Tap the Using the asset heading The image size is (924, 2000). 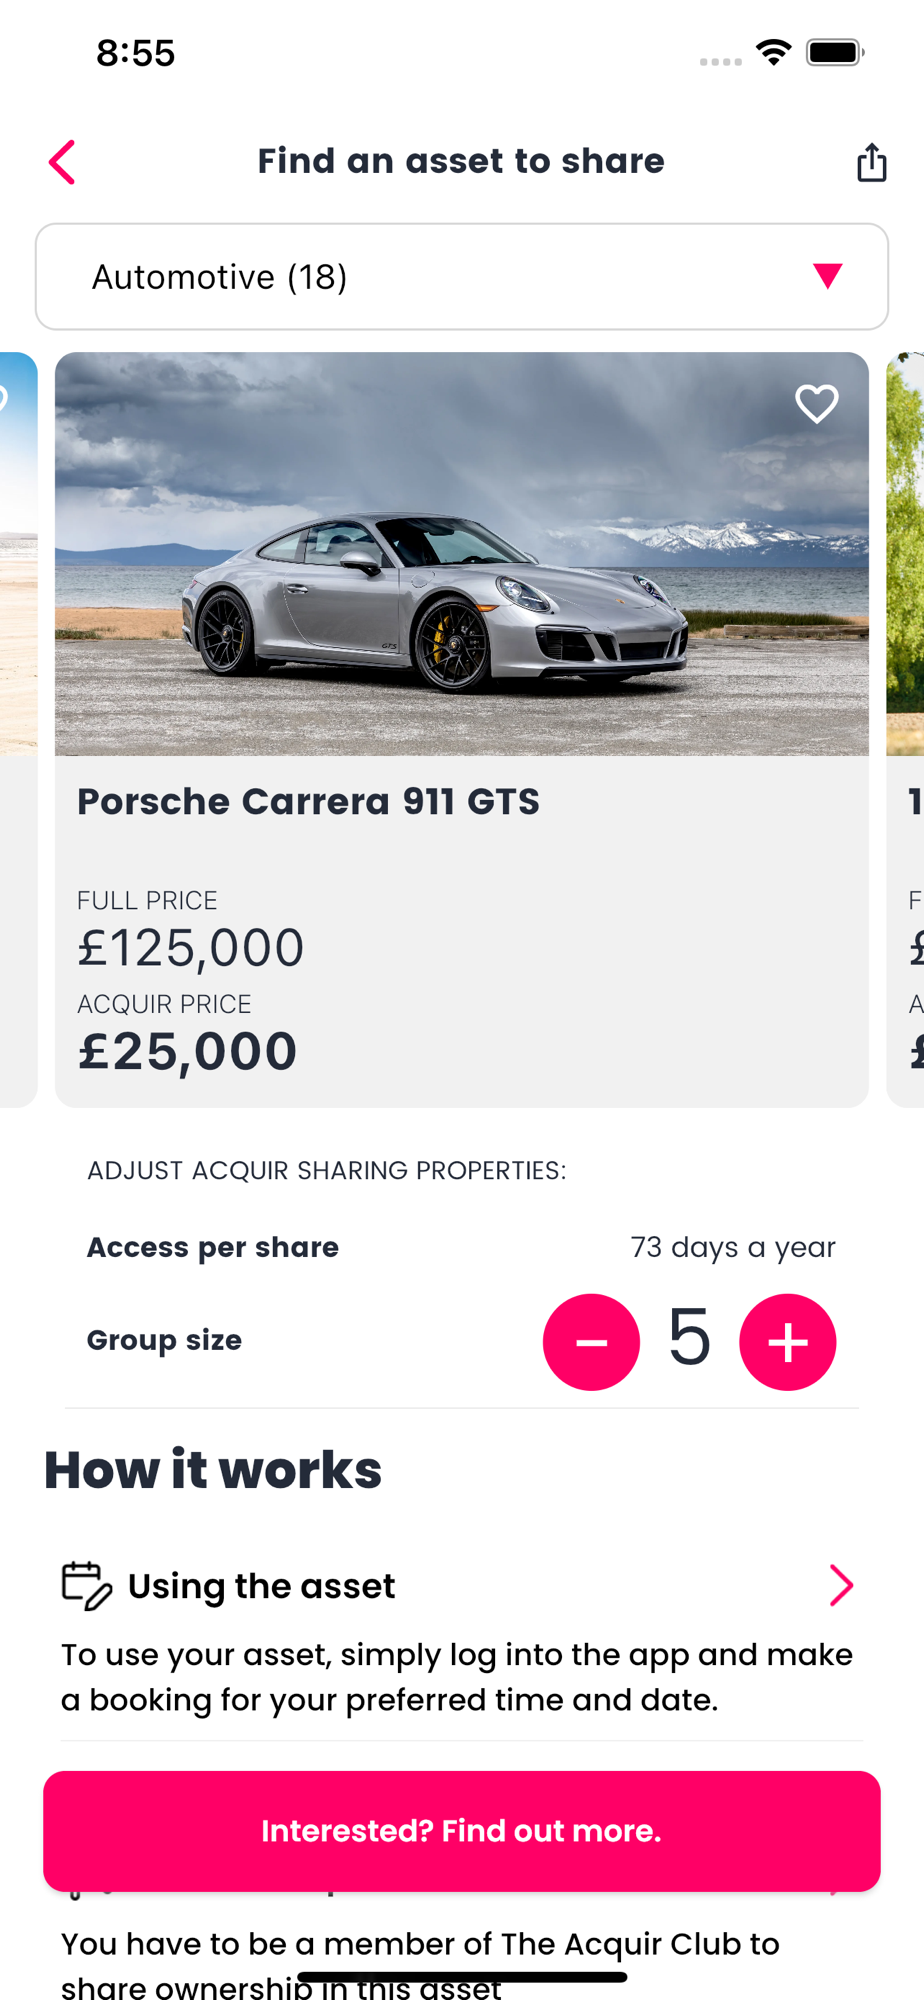click(261, 1586)
